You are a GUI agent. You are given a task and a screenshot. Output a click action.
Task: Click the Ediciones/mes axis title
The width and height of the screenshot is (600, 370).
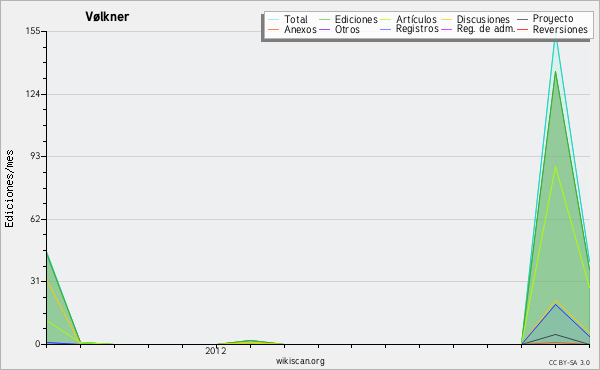(9, 188)
